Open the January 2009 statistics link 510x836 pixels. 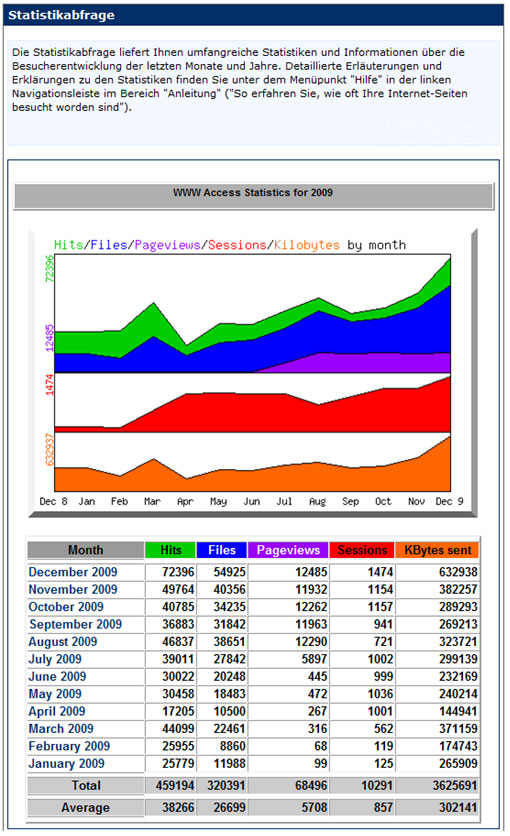click(67, 763)
